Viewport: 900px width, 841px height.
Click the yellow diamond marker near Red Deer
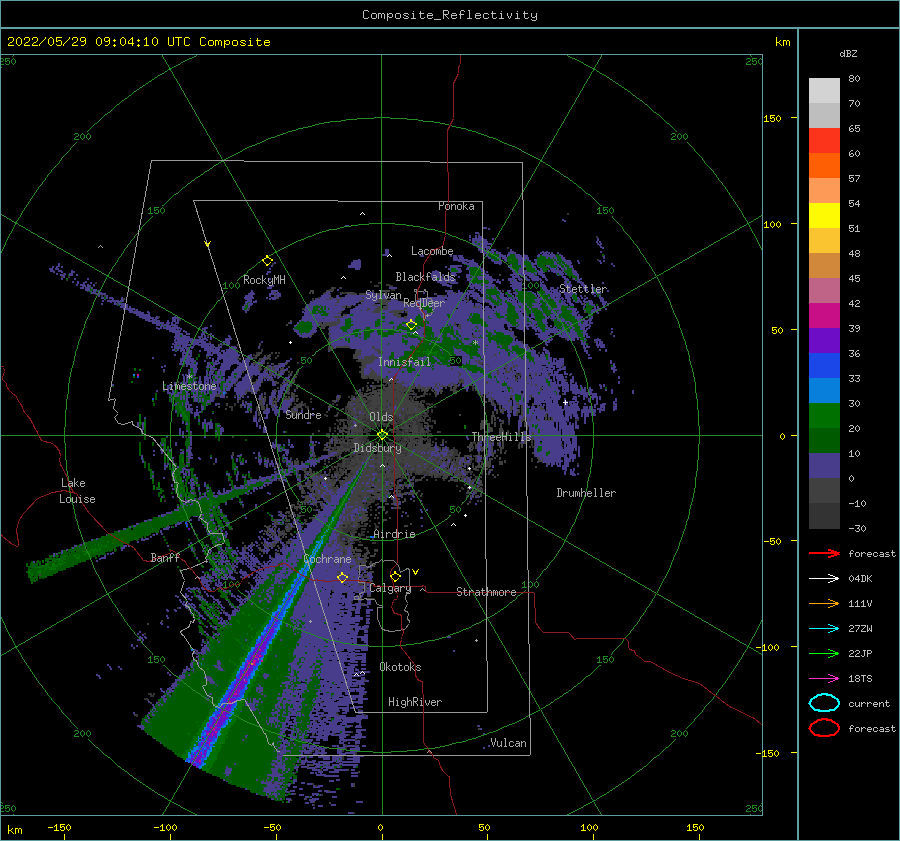[x=412, y=325]
